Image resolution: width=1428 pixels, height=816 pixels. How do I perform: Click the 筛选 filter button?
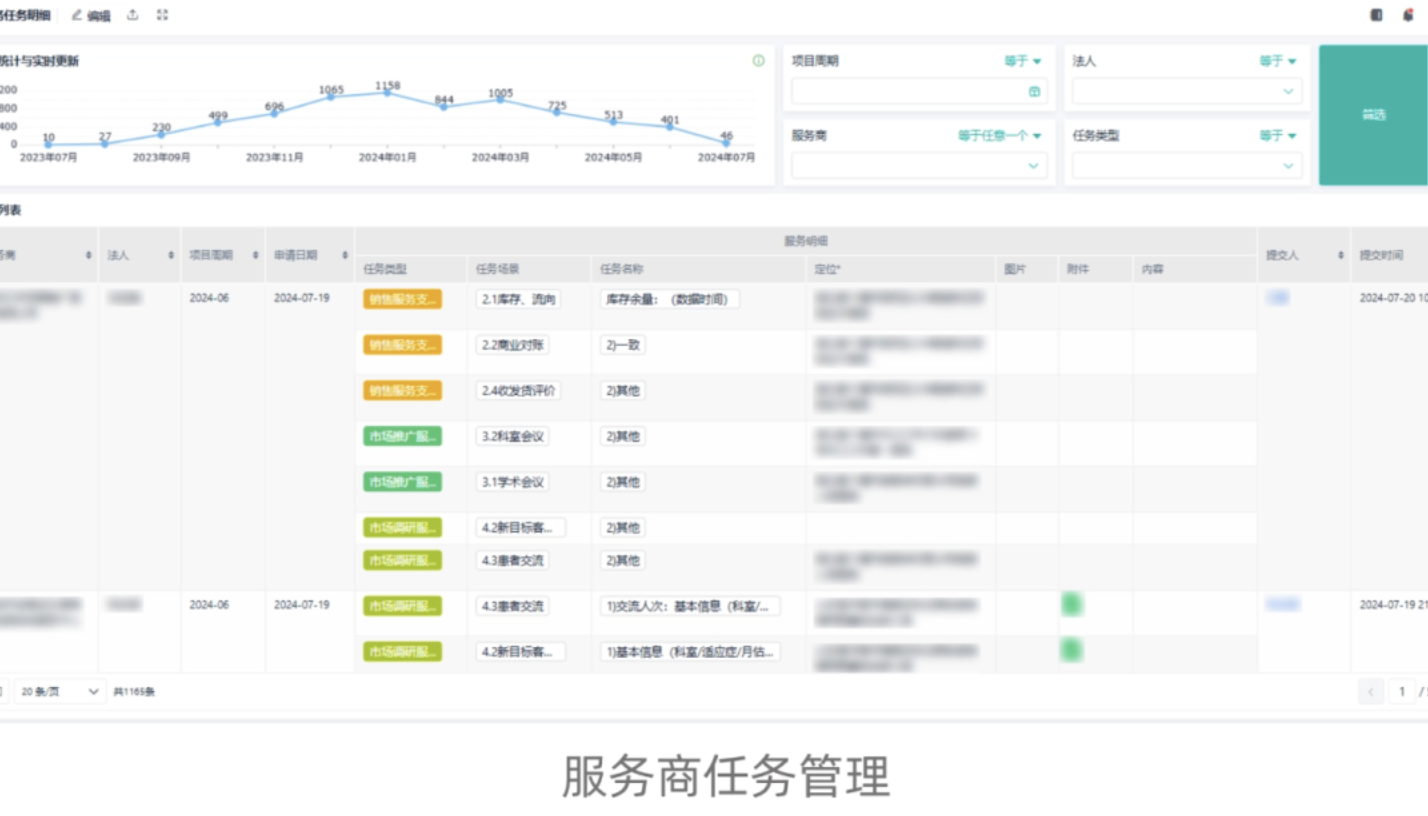[x=1373, y=115]
